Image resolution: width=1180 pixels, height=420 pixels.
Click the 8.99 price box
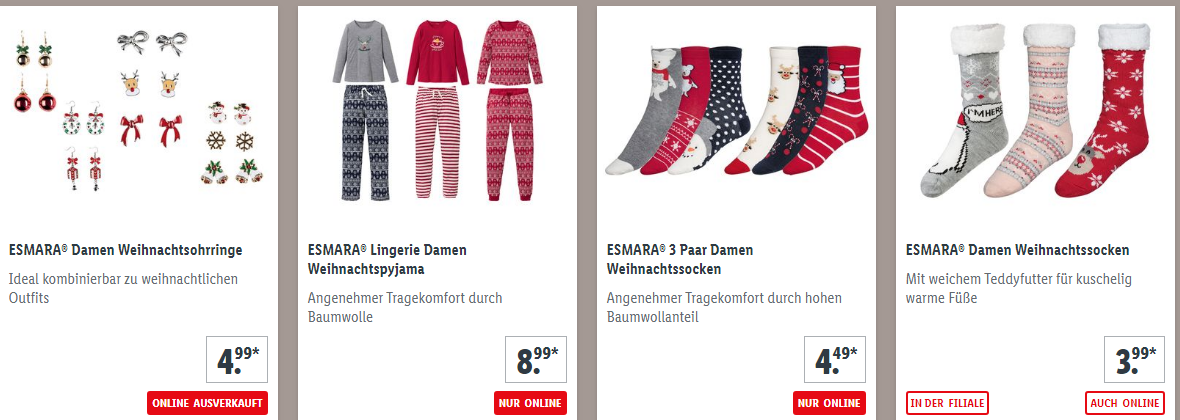coord(536,360)
